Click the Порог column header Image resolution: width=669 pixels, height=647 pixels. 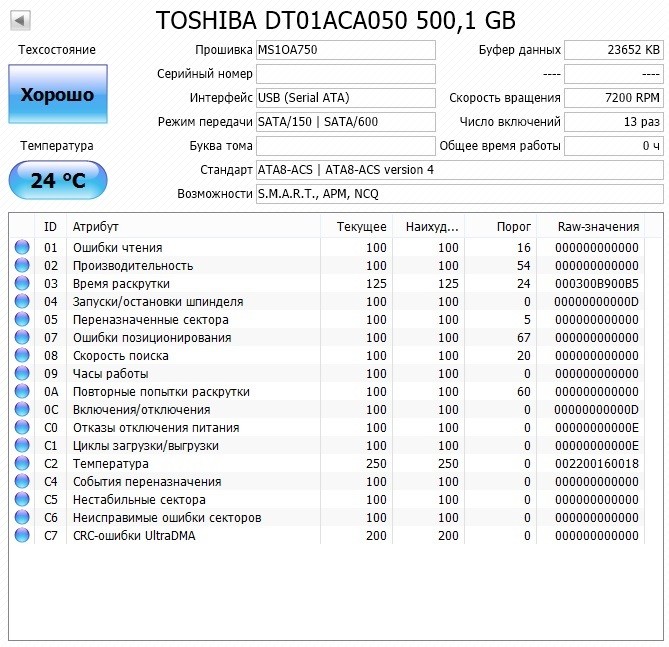point(500,227)
